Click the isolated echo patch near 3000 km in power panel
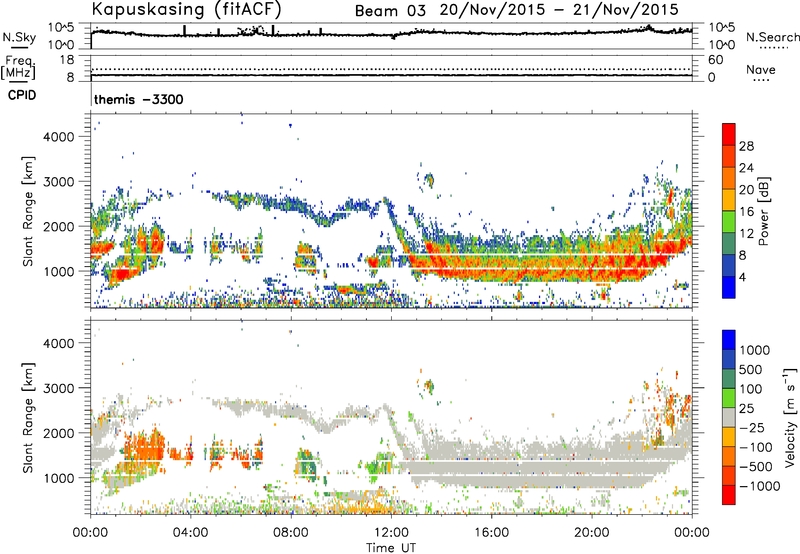Viewport: 800px width, 554px height. [x=429, y=180]
